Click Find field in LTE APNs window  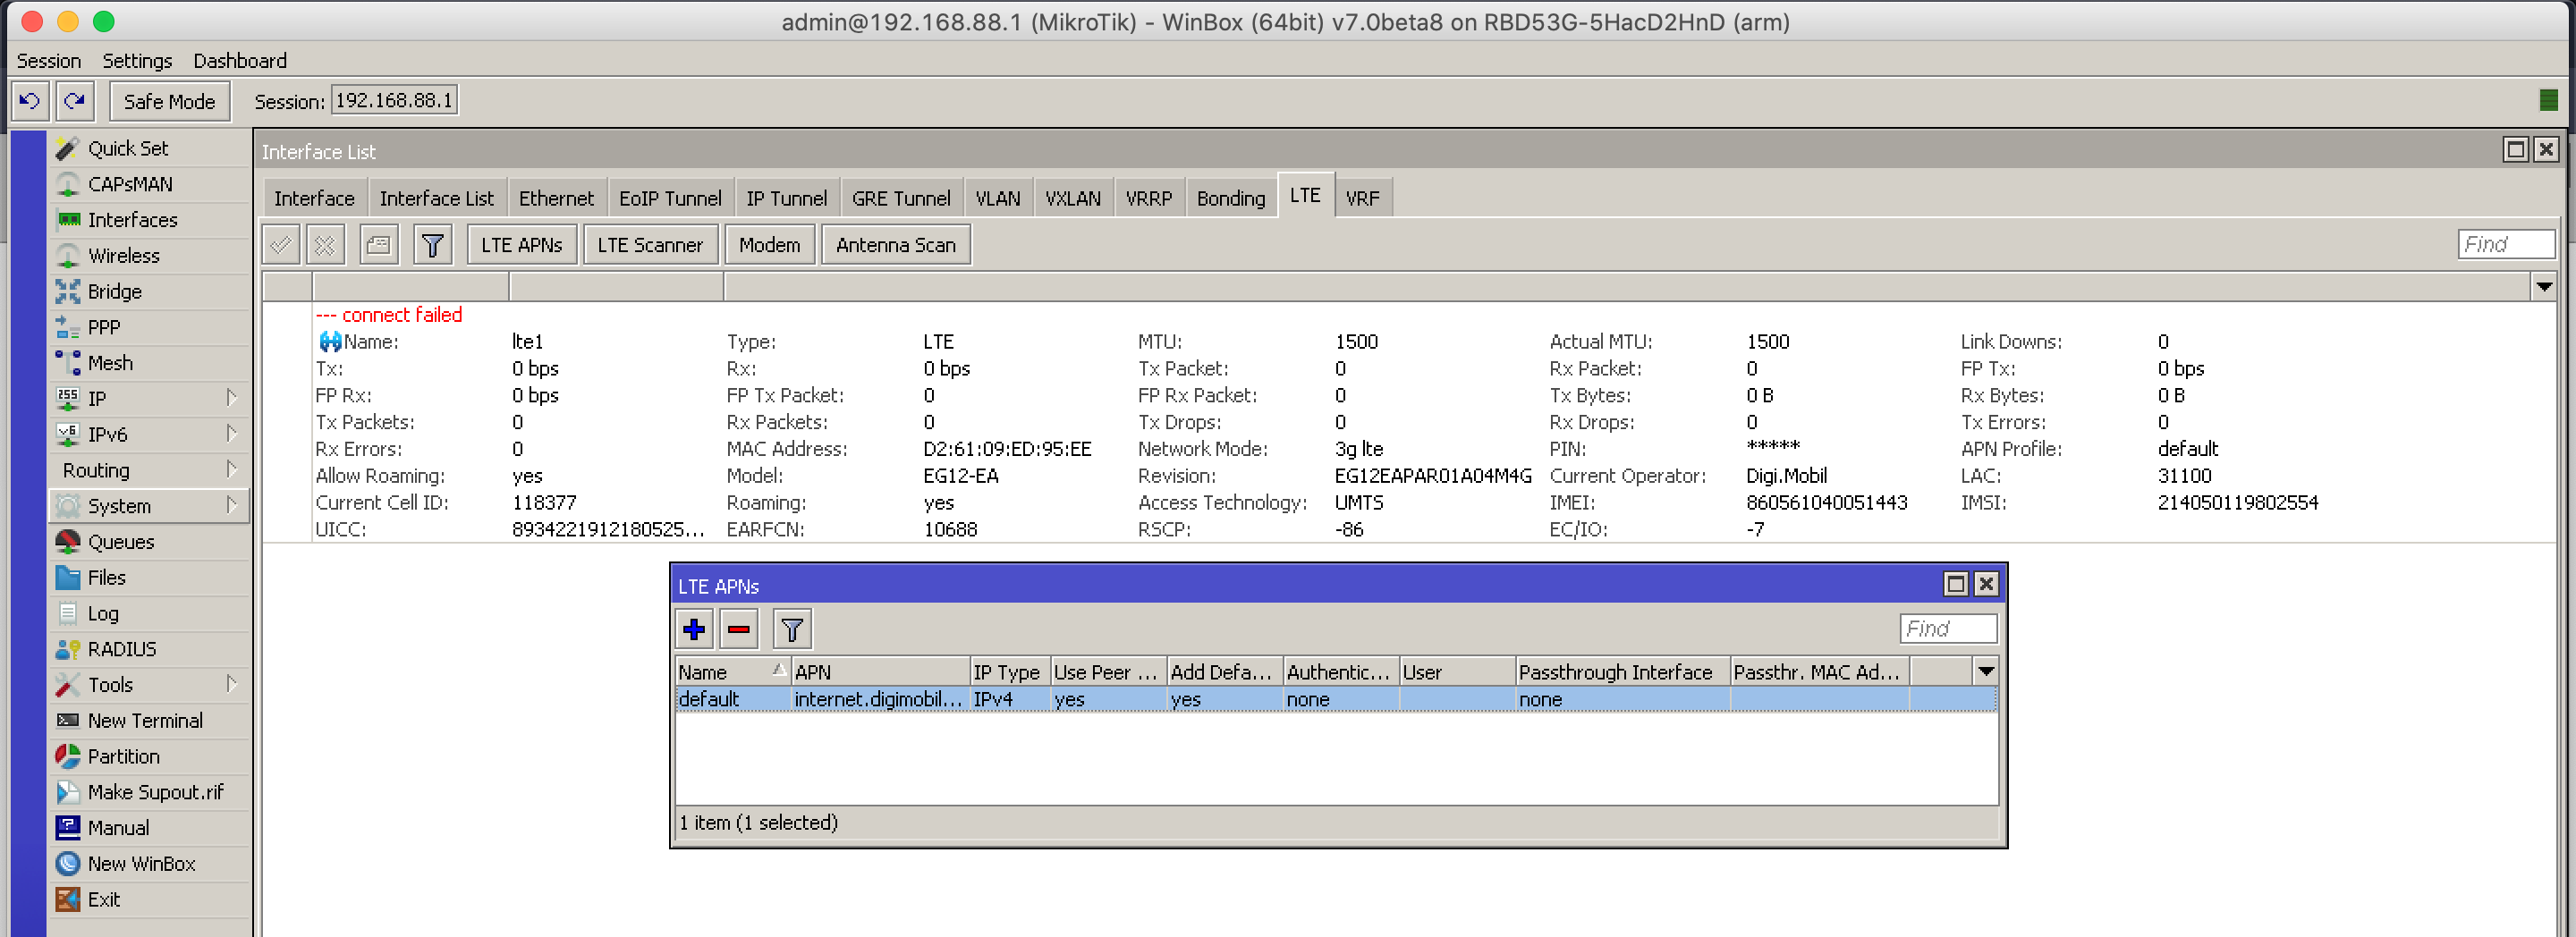pos(1948,629)
